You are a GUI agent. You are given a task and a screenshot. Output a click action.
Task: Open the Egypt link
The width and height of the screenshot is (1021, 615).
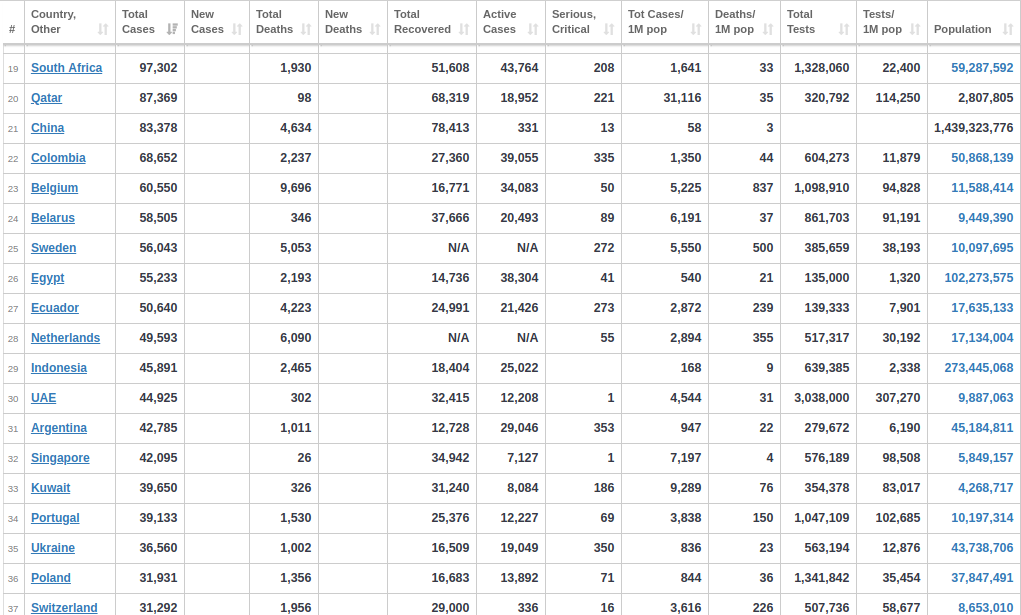(48, 278)
